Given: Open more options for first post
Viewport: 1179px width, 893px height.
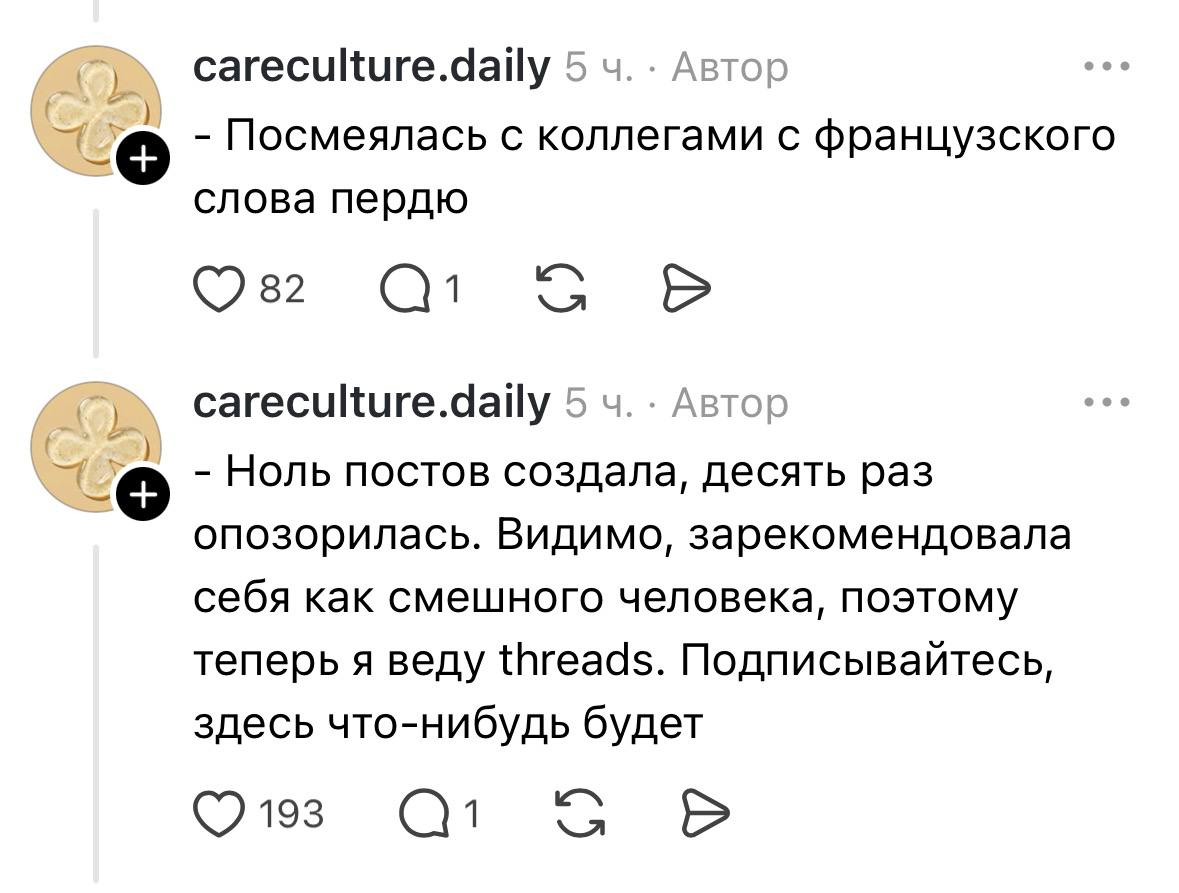Looking at the screenshot, I should click(x=1107, y=68).
